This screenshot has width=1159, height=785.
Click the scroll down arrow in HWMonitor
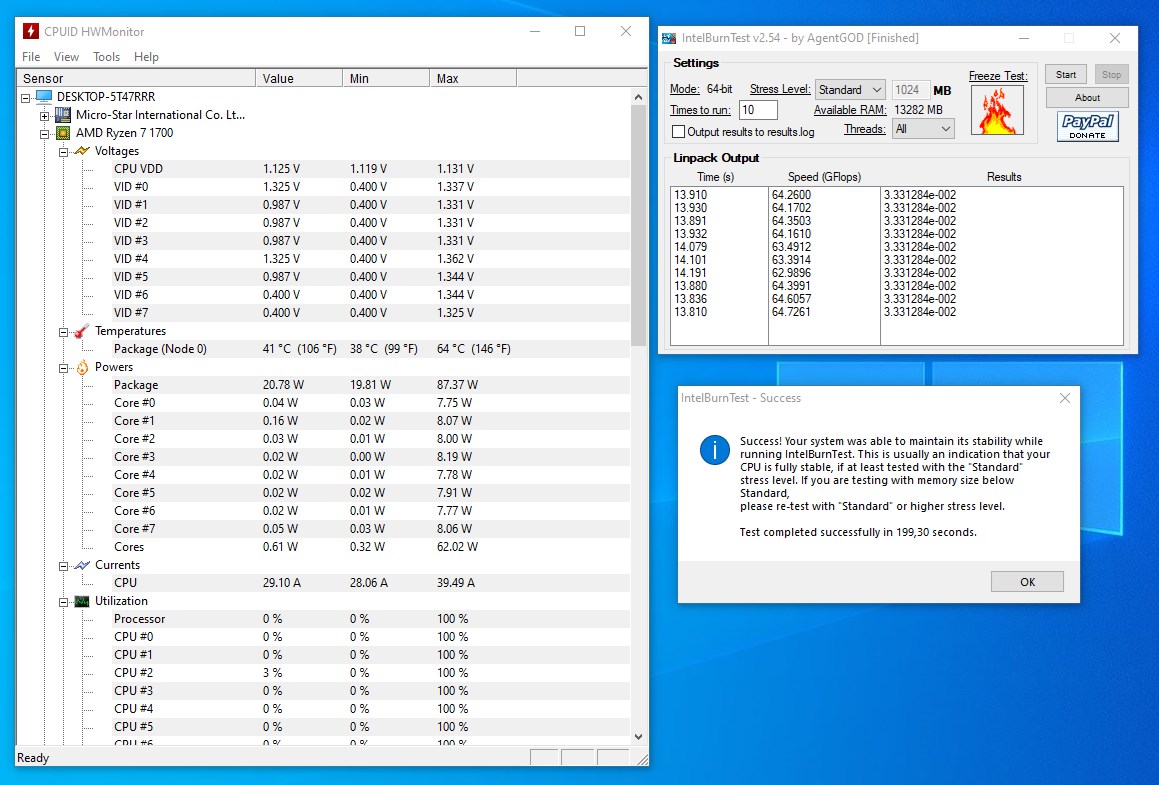pos(639,737)
